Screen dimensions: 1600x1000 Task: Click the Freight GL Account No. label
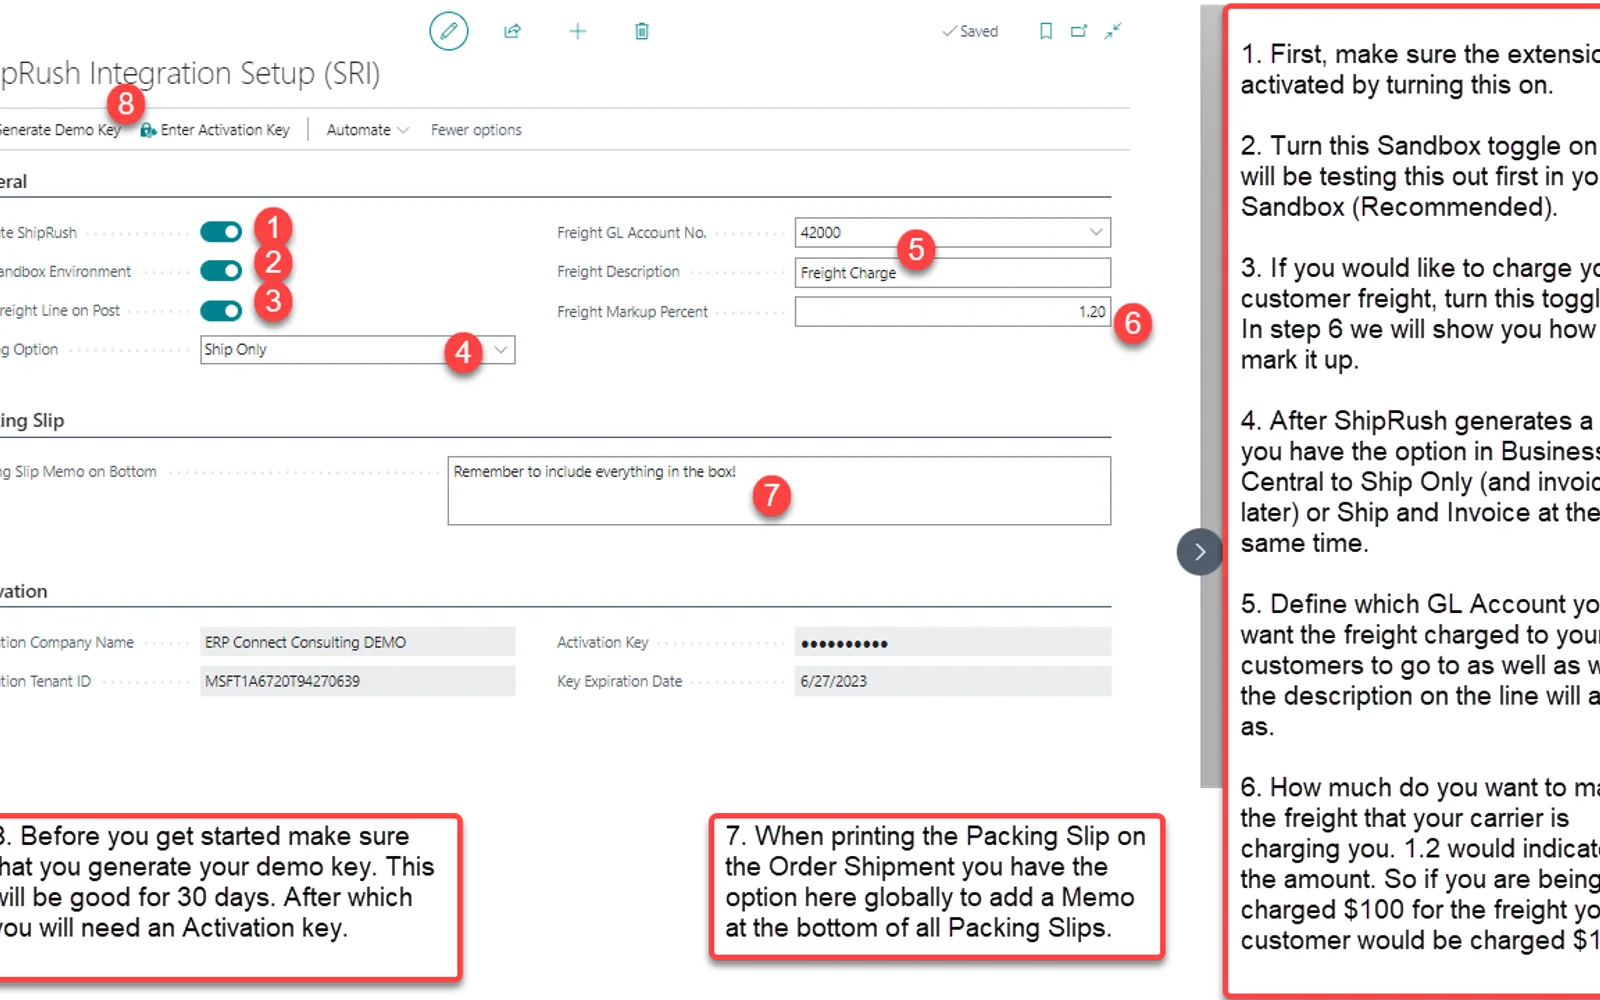coord(631,232)
